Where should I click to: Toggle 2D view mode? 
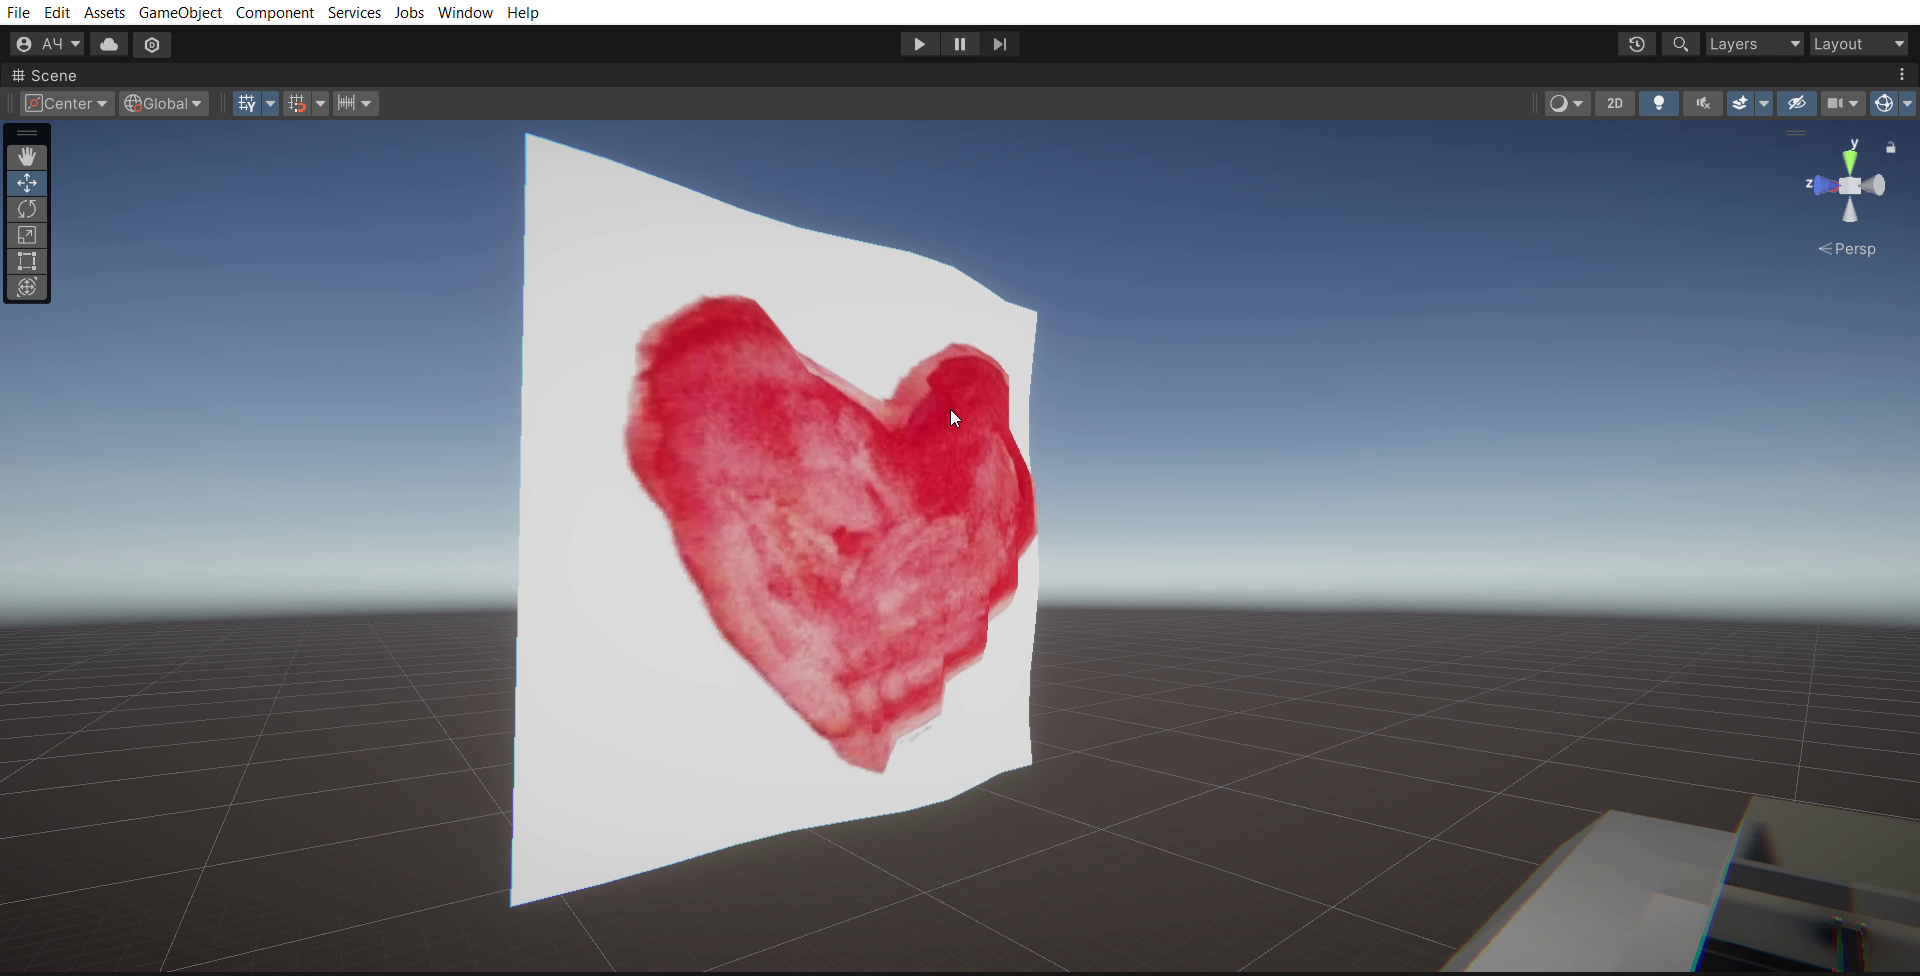[x=1614, y=103]
